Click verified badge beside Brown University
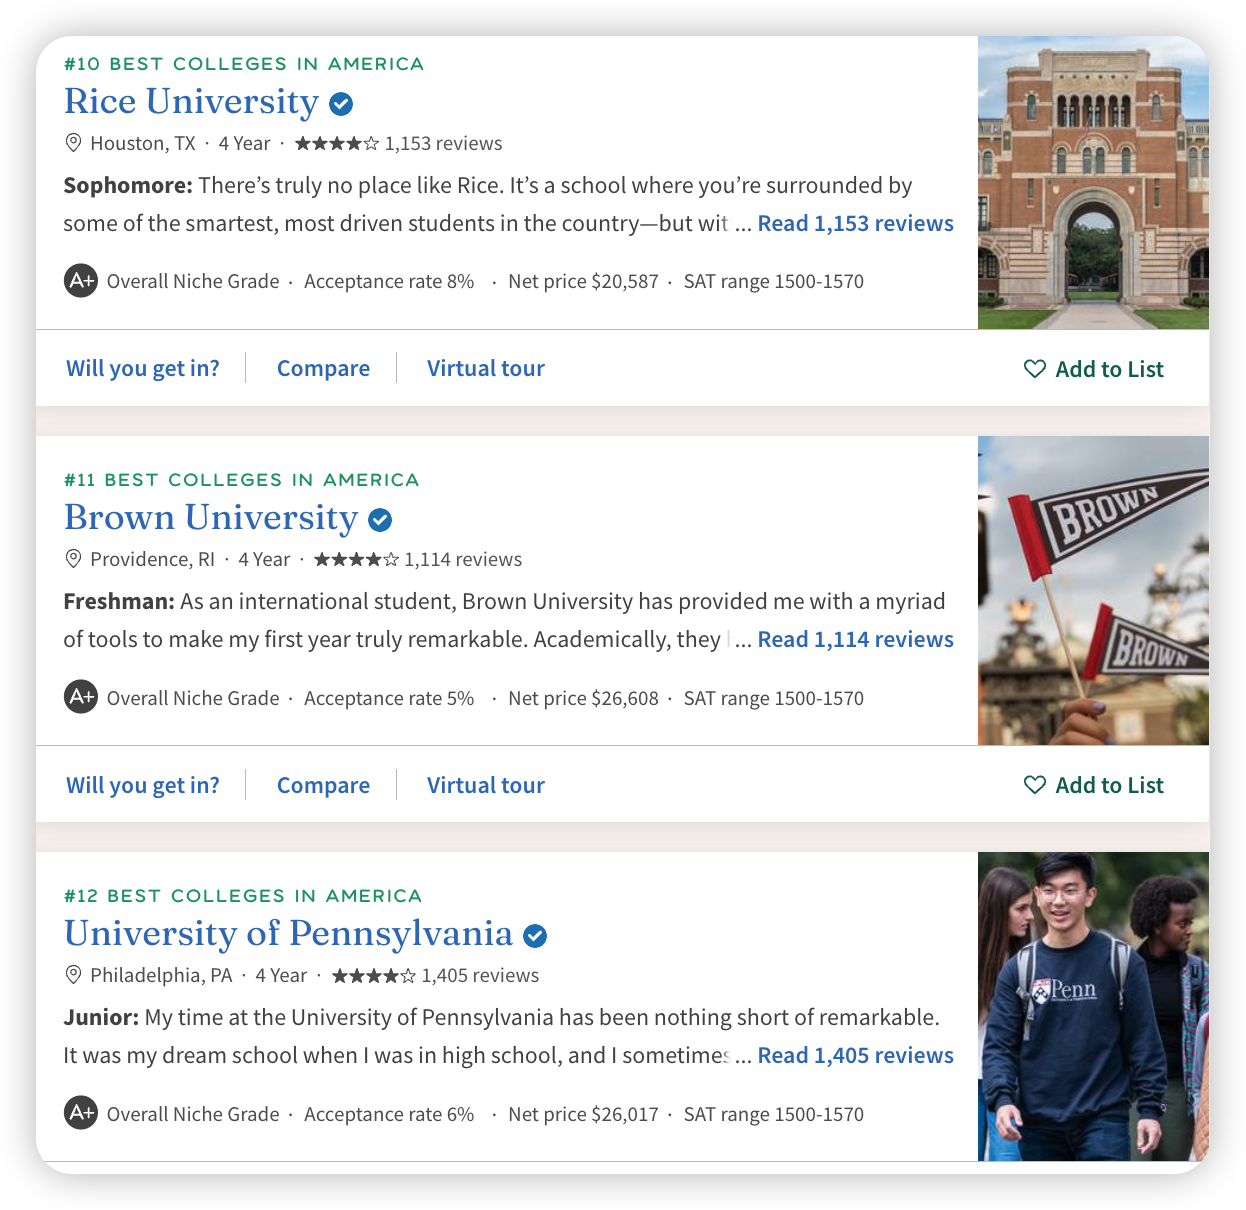1246x1210 pixels. [380, 520]
